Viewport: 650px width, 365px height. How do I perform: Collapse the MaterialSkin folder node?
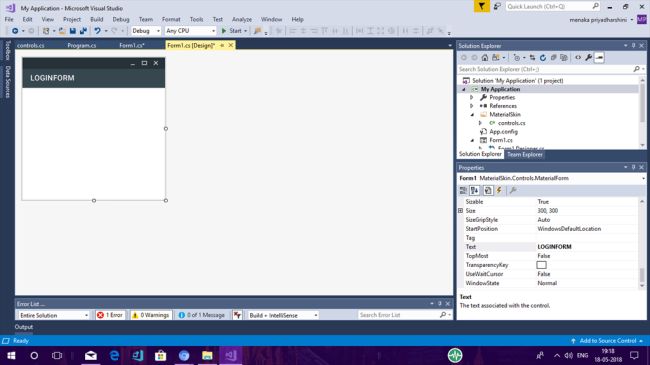(472, 114)
